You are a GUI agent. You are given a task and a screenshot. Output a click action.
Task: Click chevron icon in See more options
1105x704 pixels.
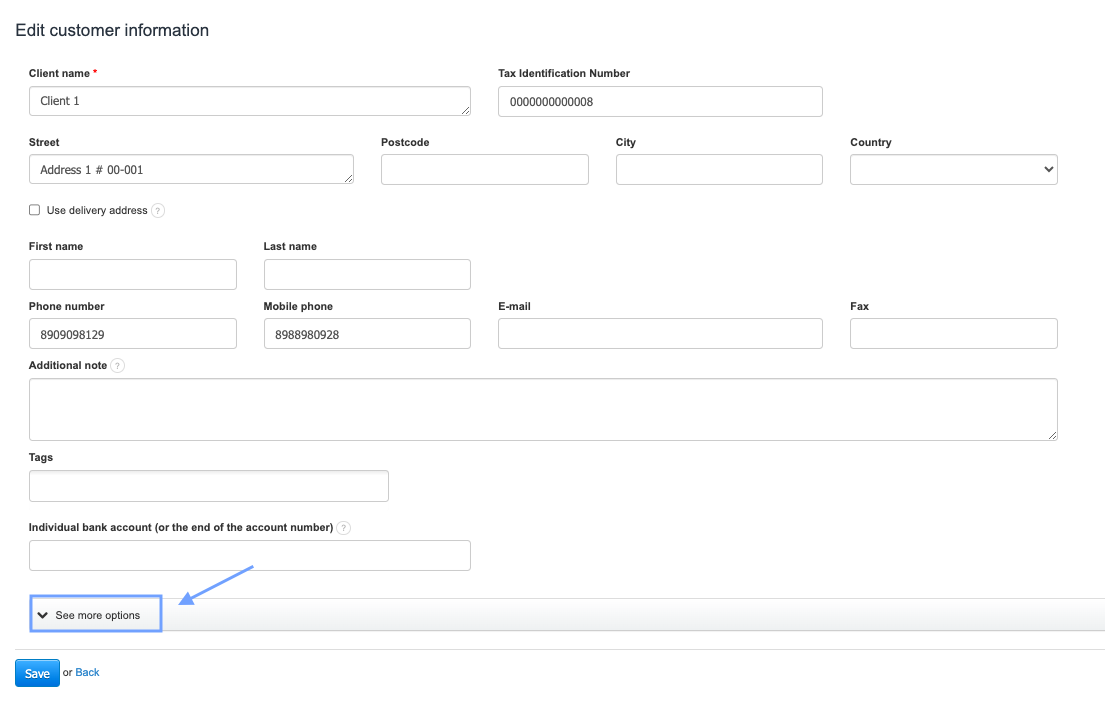pyautogui.click(x=43, y=615)
